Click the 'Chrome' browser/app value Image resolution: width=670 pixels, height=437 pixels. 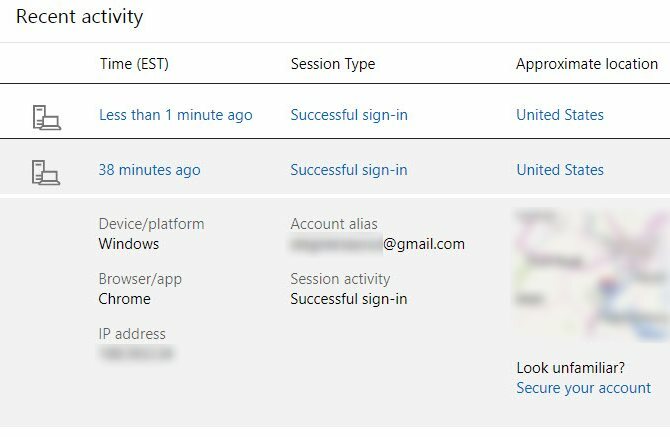(124, 299)
